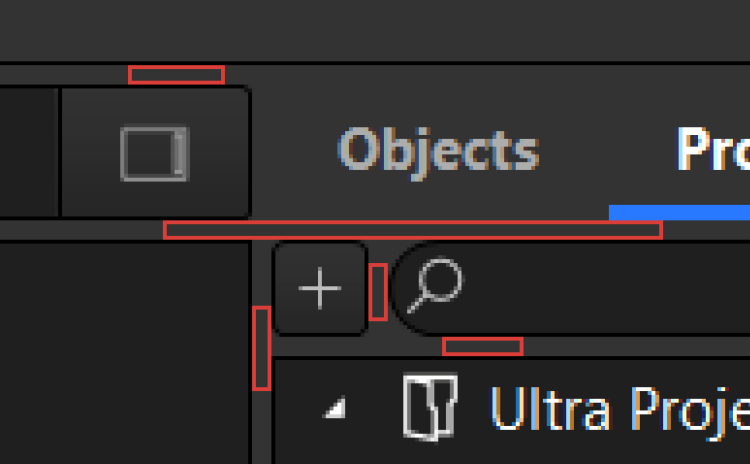
Task: Click the dark button left of layout icon
Action: (x=28, y=152)
